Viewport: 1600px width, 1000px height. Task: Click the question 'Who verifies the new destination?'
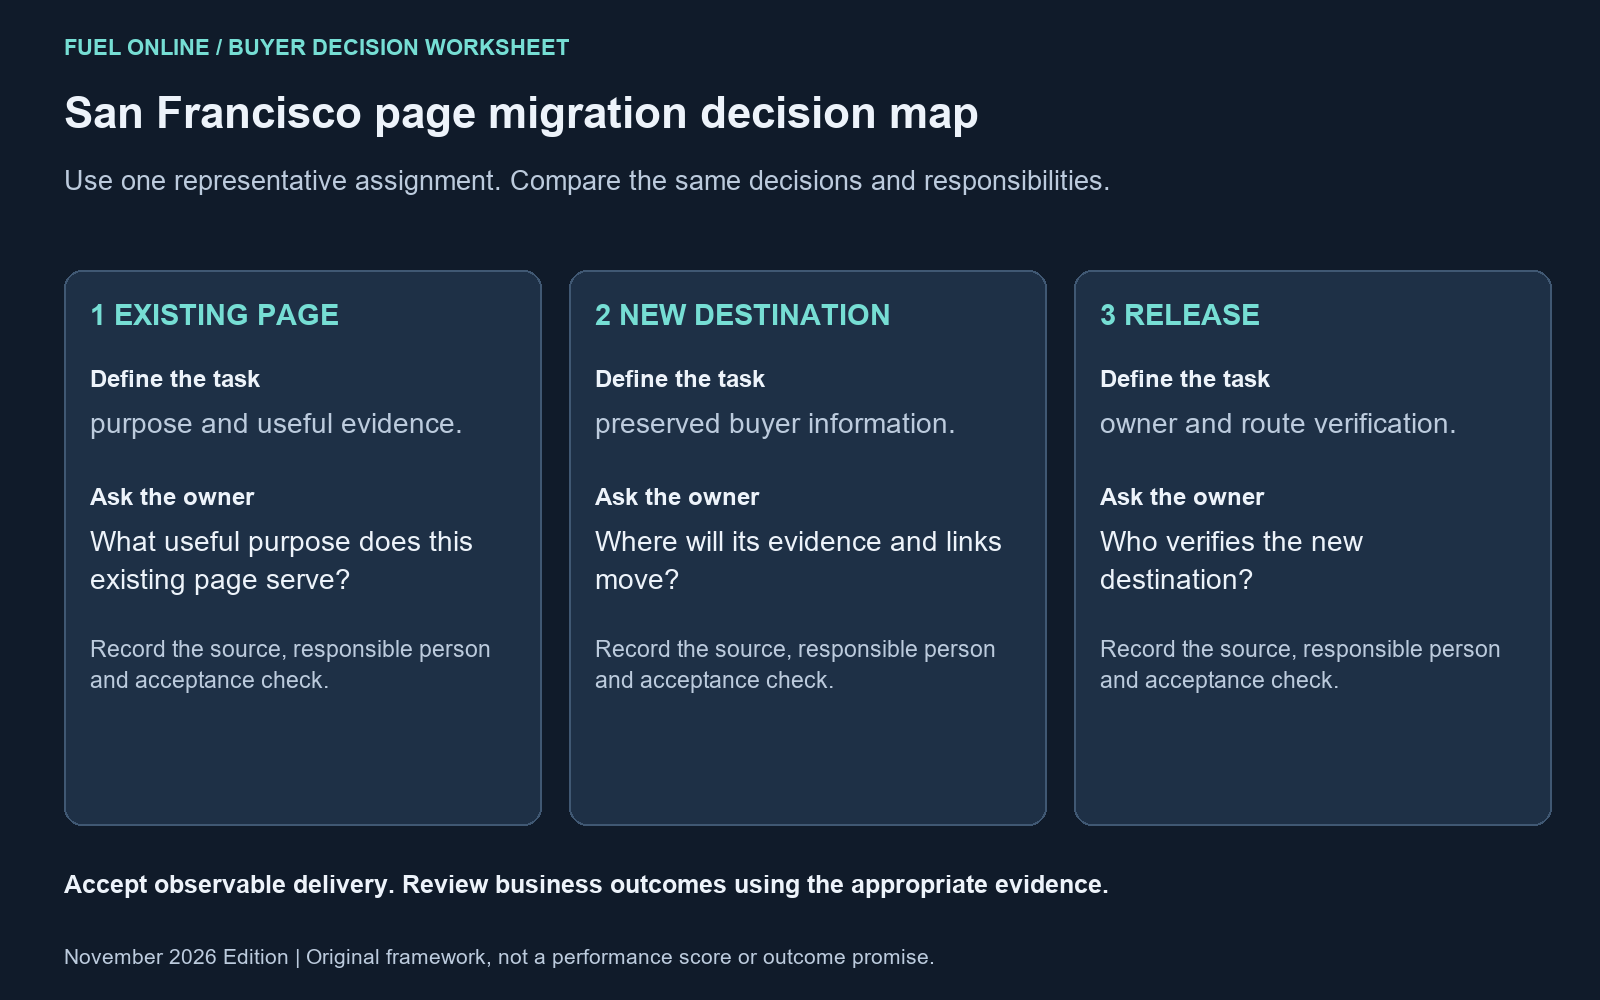[1231, 561]
